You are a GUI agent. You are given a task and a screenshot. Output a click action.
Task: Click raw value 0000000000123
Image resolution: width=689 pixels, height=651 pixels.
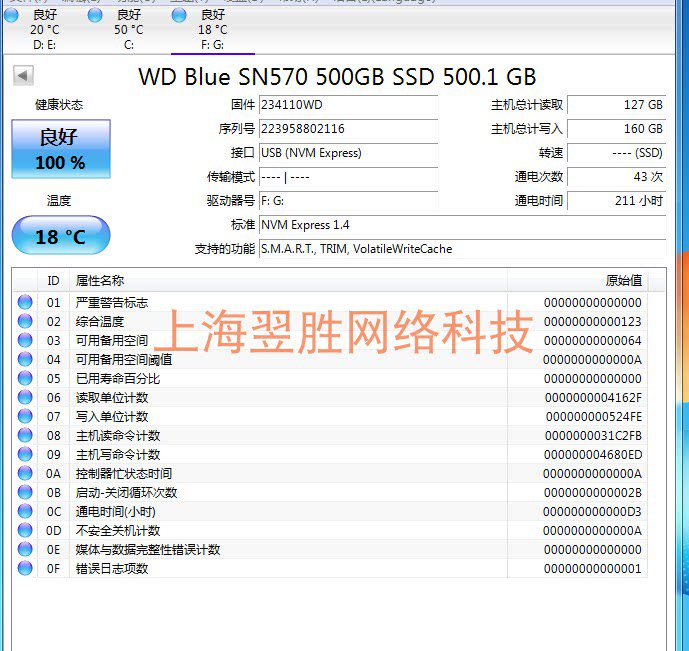[593, 322]
